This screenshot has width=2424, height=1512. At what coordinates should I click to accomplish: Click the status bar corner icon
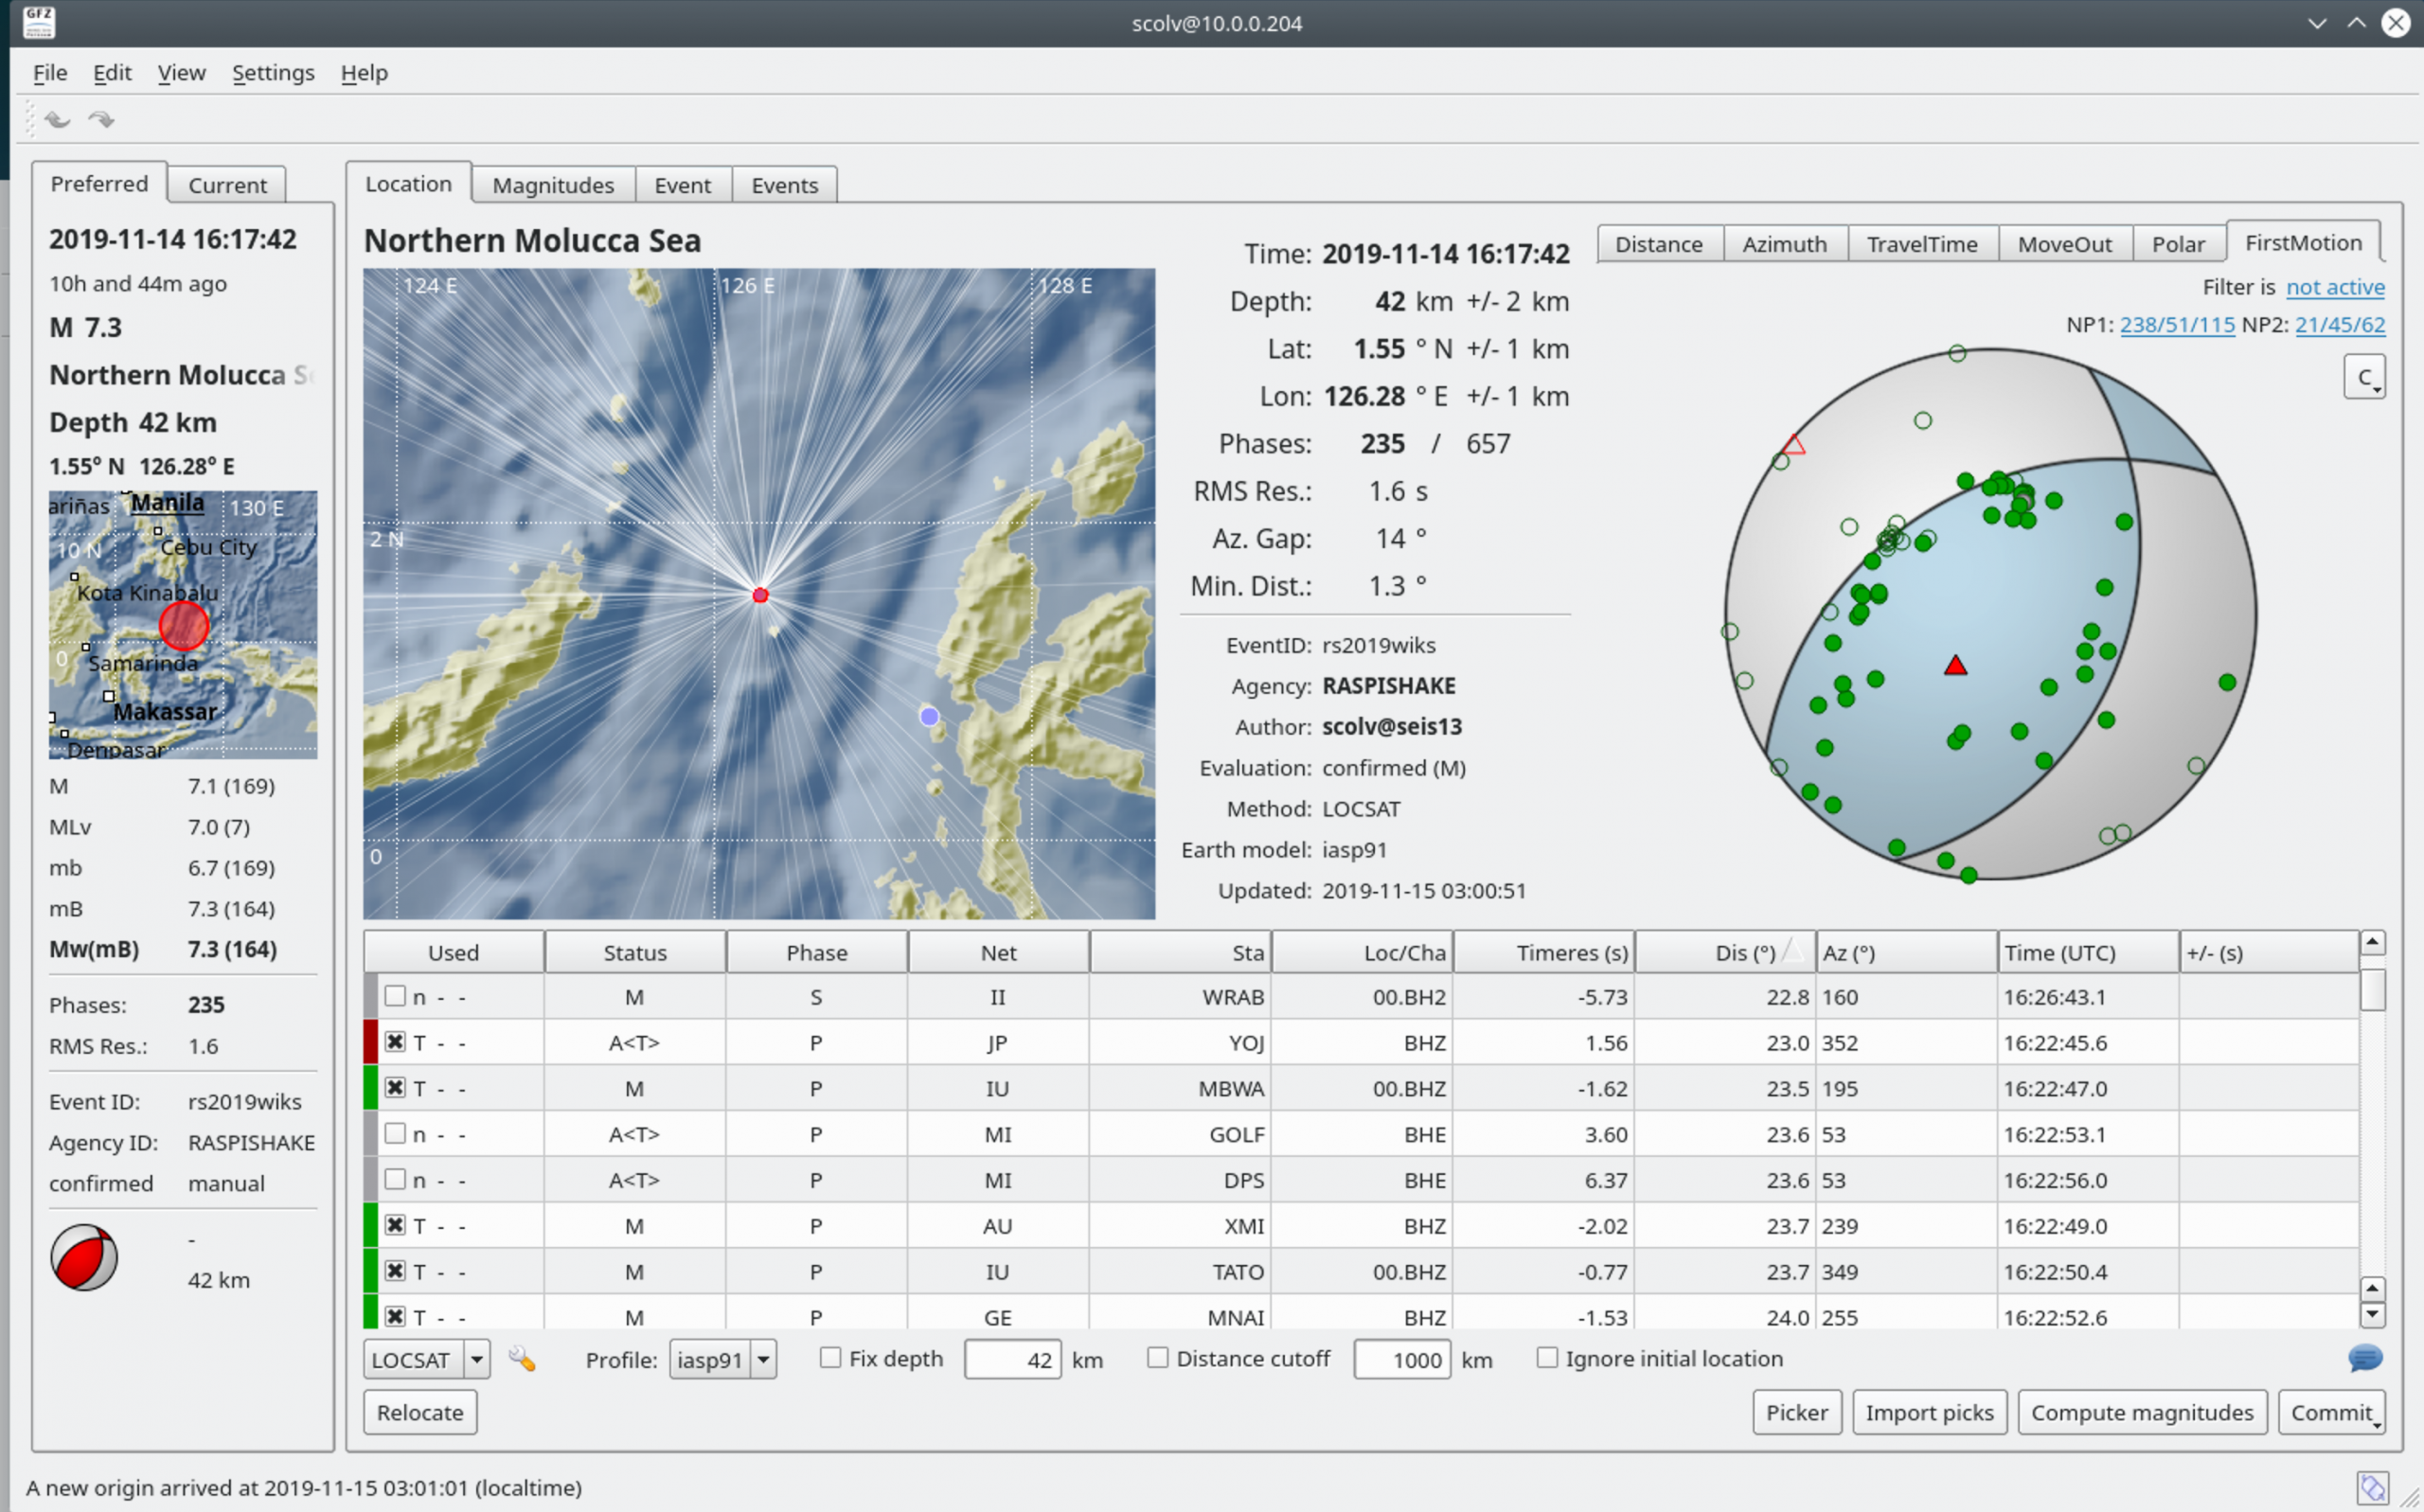click(2373, 1487)
